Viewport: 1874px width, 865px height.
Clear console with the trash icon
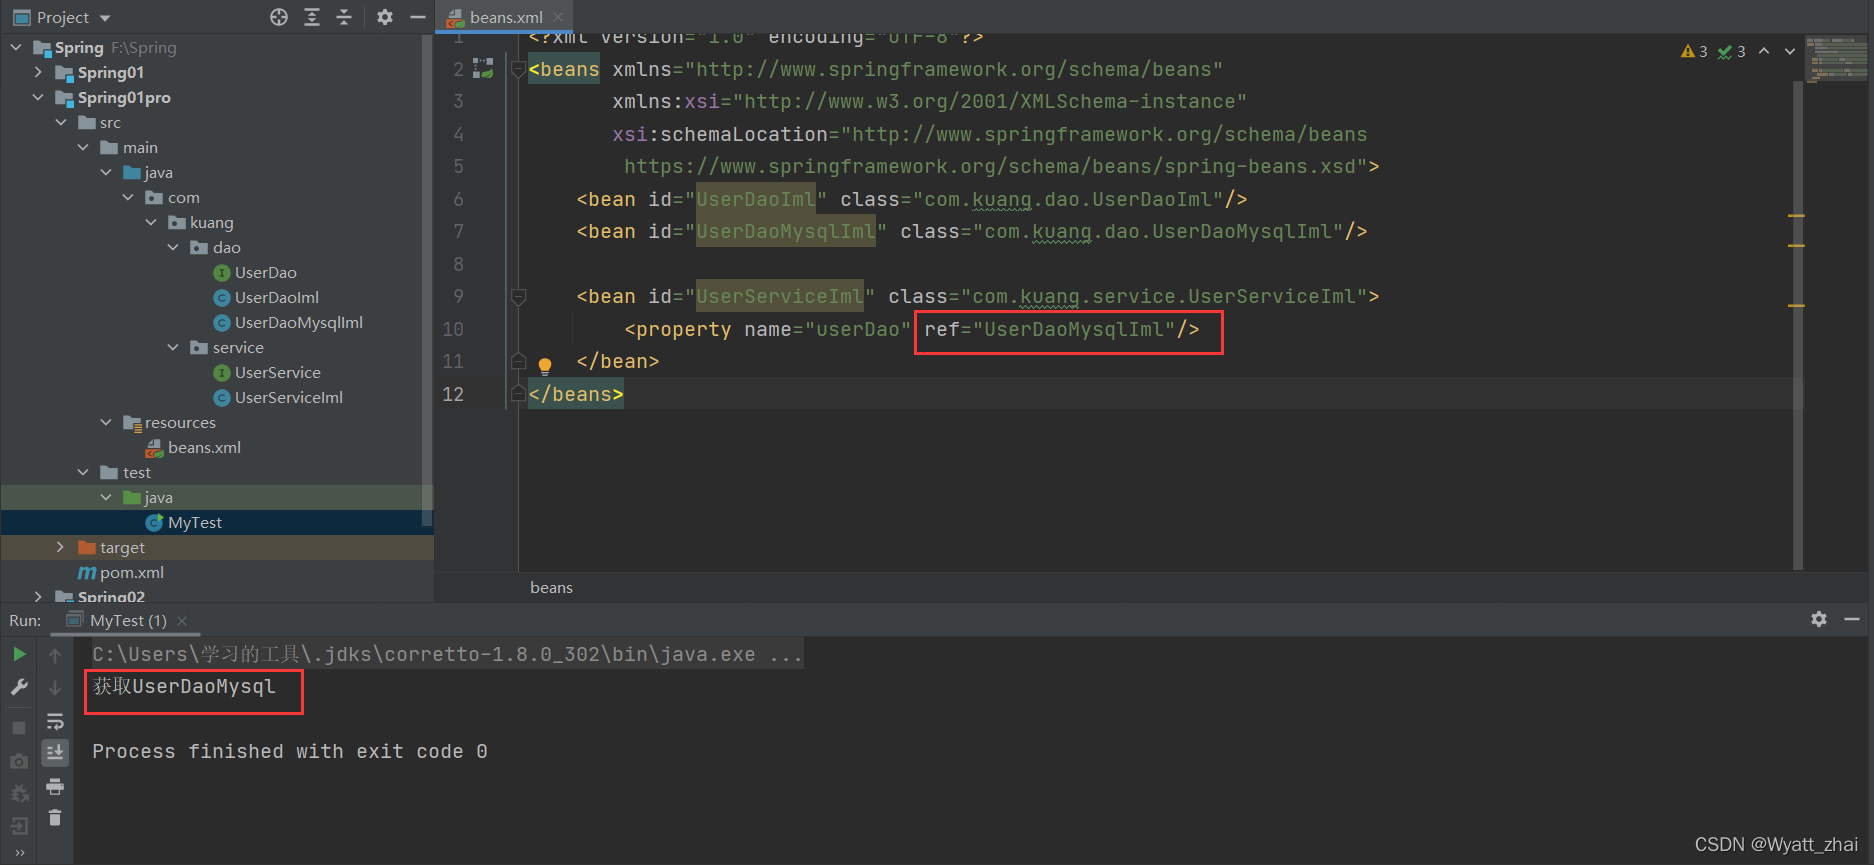(55, 818)
